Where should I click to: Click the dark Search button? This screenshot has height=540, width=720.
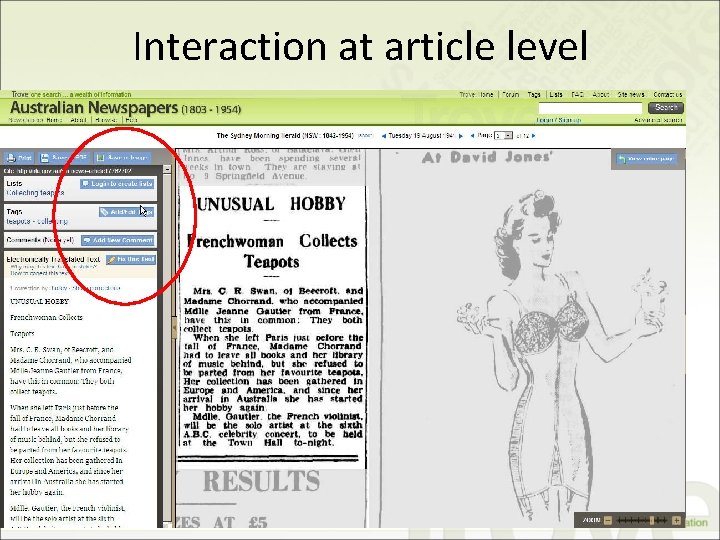pos(666,108)
